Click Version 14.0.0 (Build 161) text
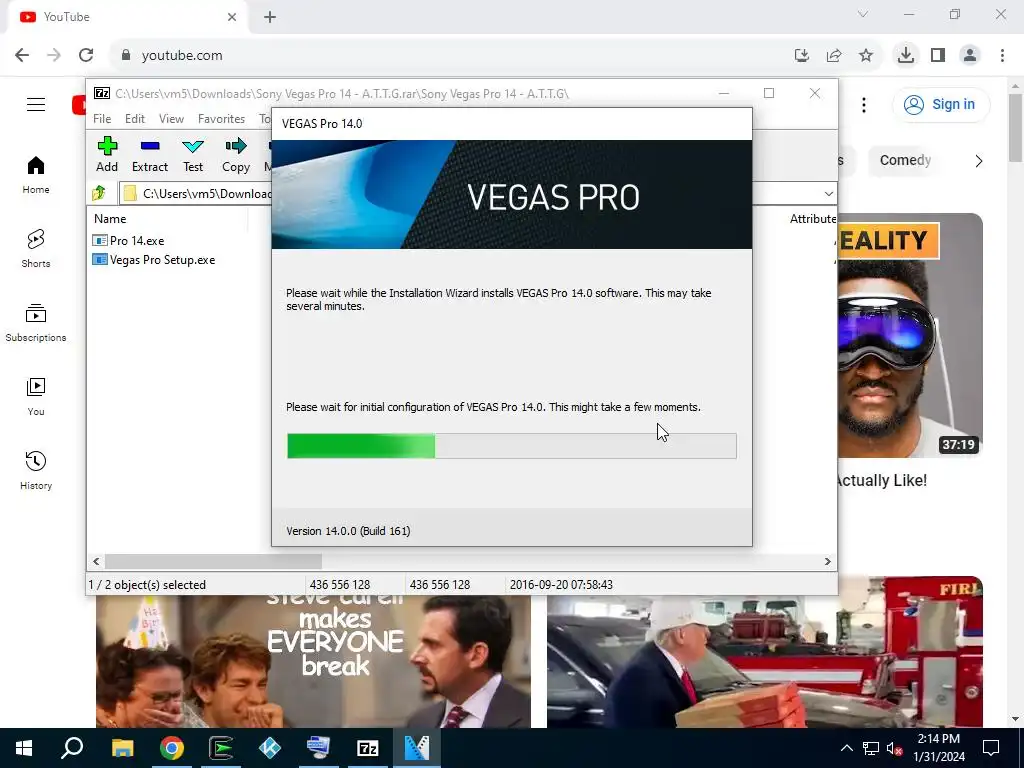1024x768 pixels. pyautogui.click(x=348, y=531)
